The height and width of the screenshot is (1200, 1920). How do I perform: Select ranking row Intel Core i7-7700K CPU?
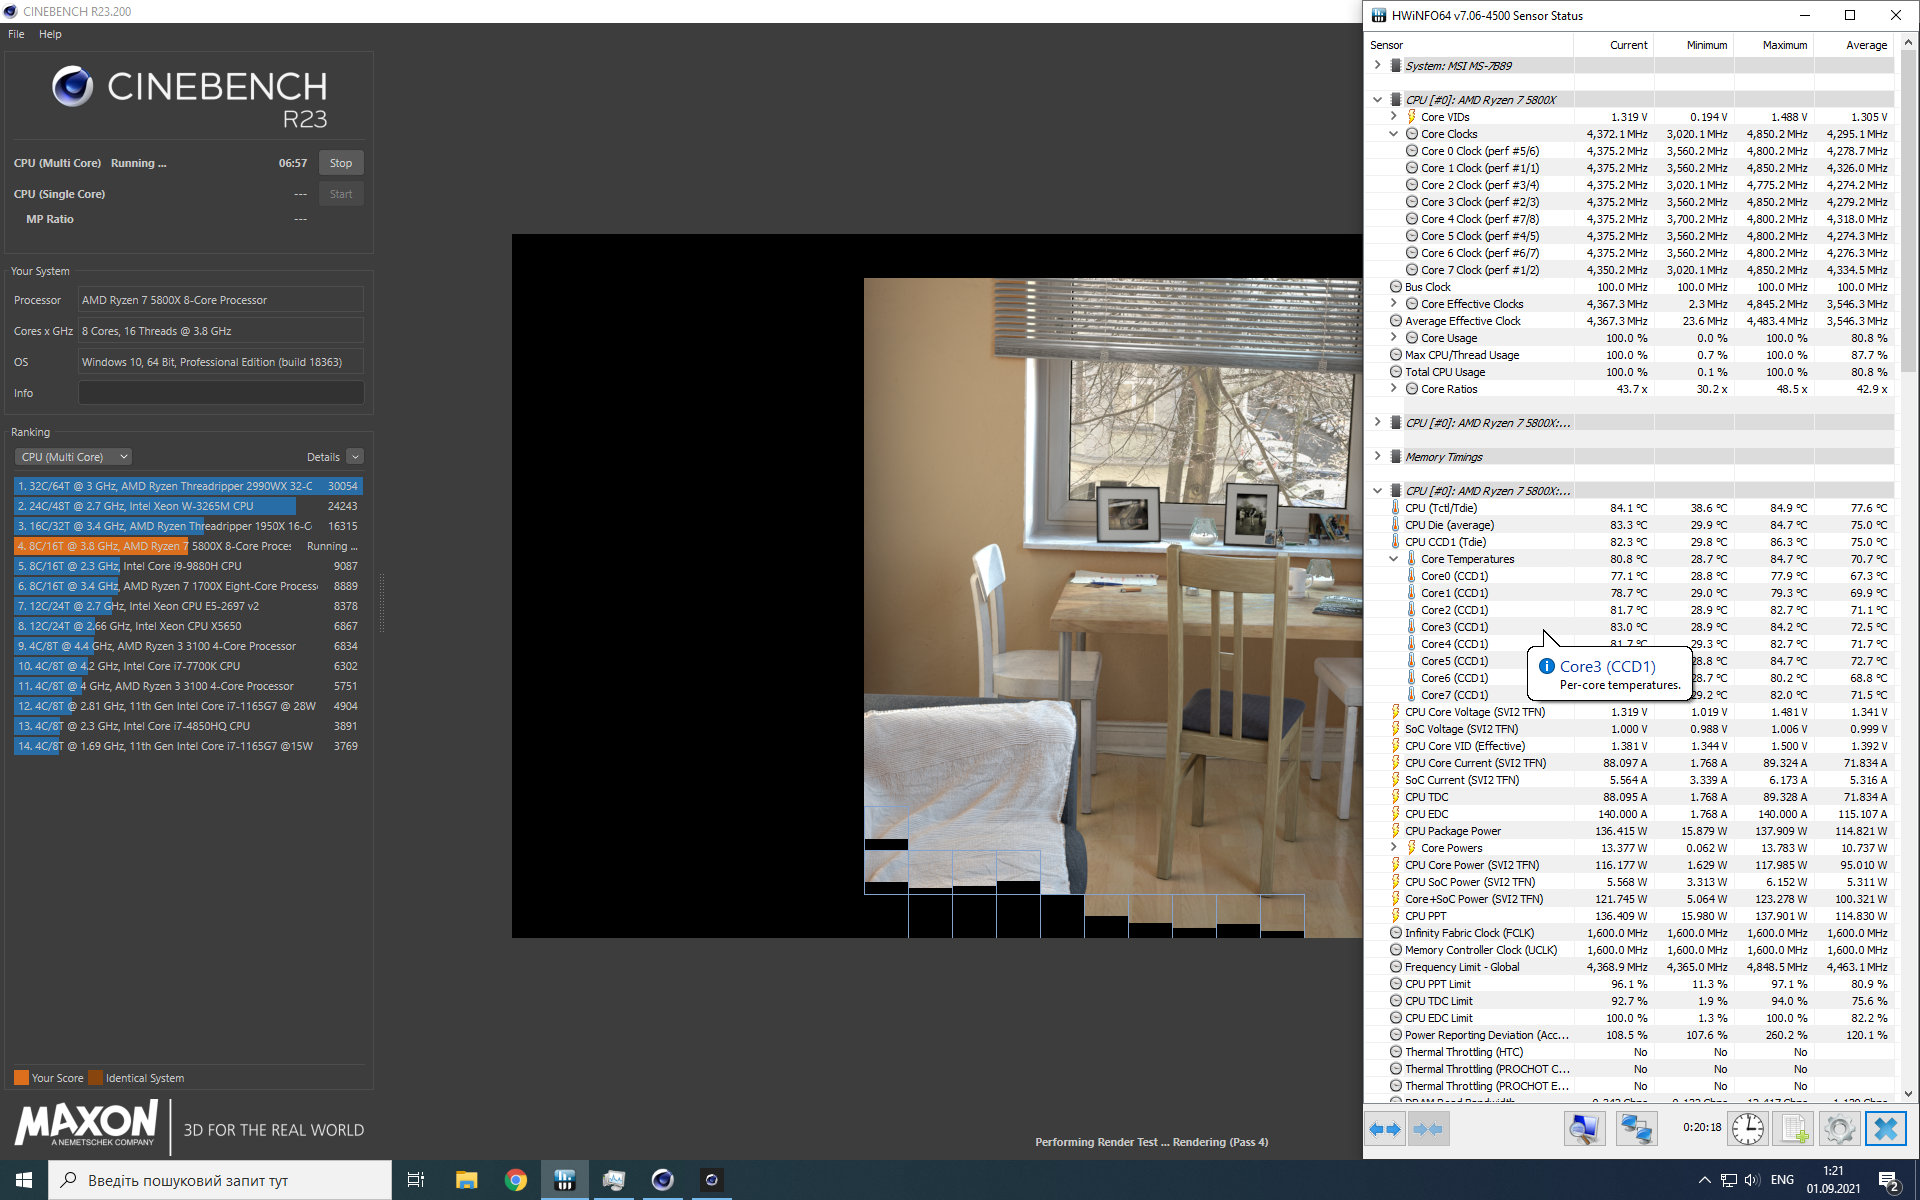pos(188,666)
